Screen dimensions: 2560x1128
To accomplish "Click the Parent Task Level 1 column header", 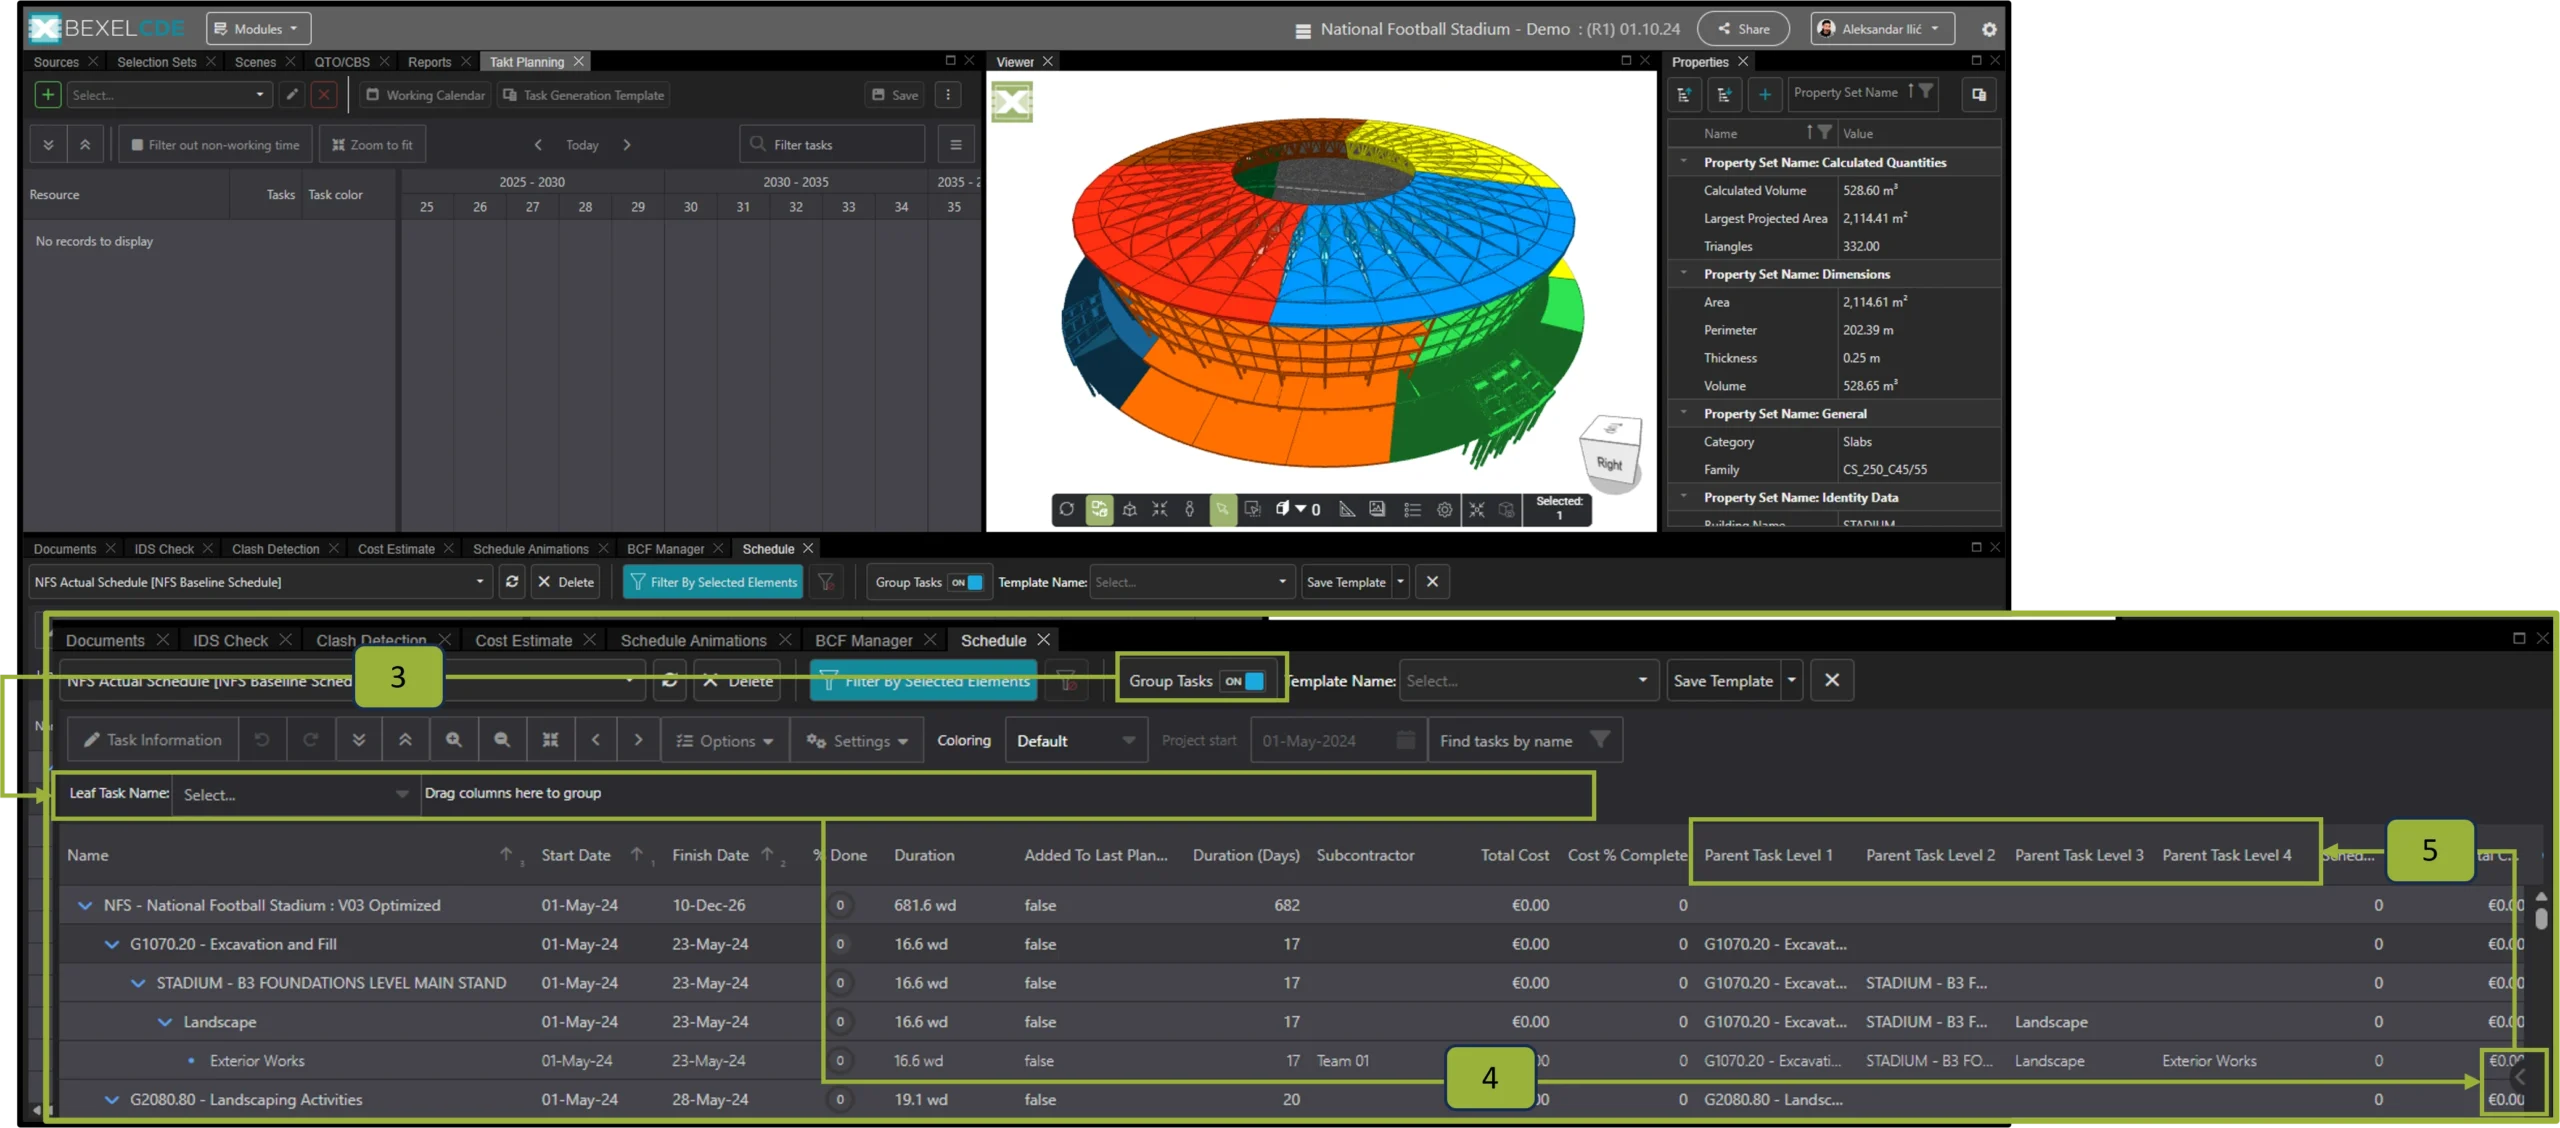I will [1768, 855].
